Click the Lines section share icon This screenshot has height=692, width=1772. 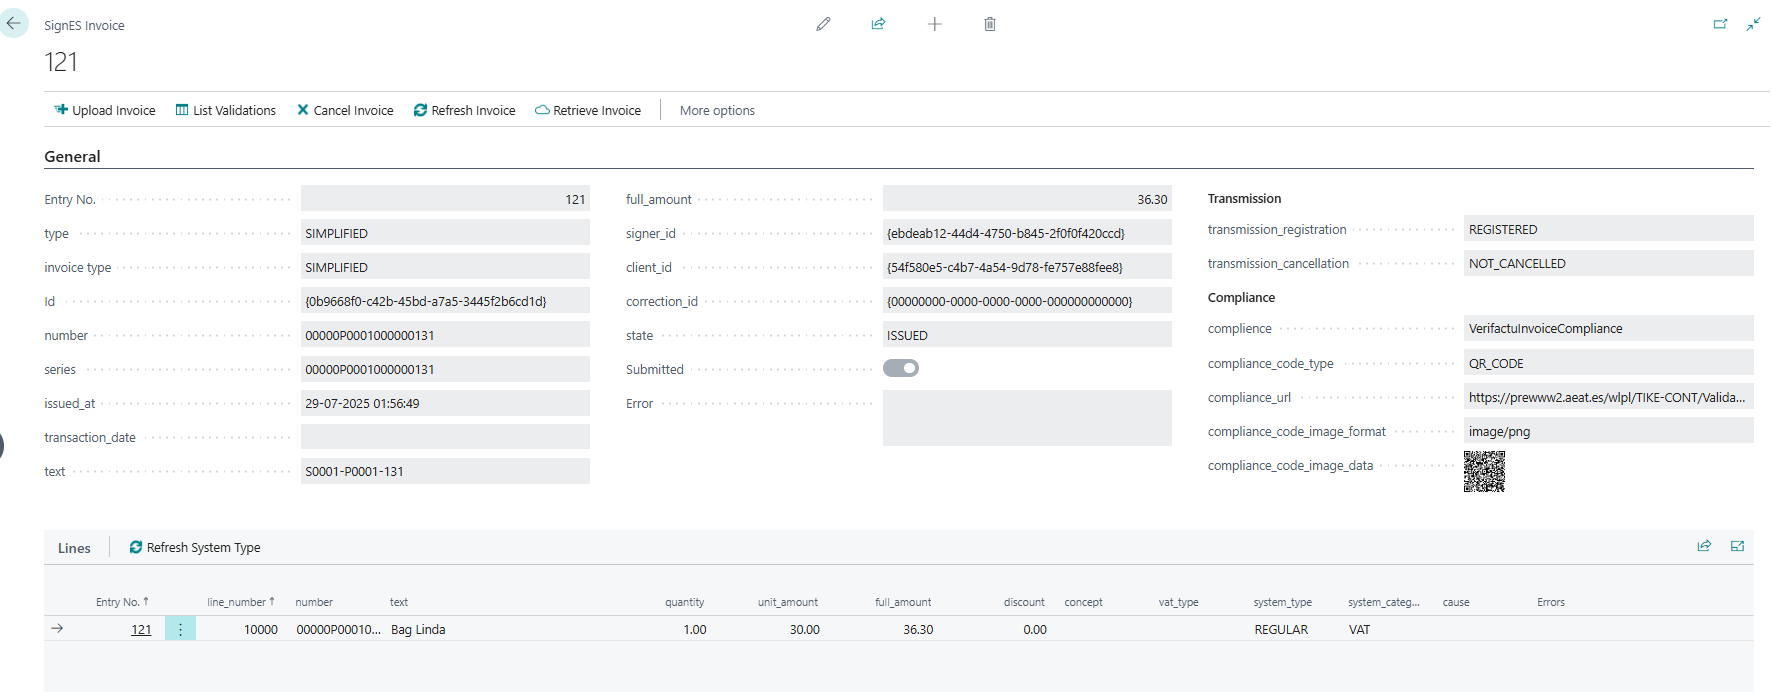point(1704,546)
